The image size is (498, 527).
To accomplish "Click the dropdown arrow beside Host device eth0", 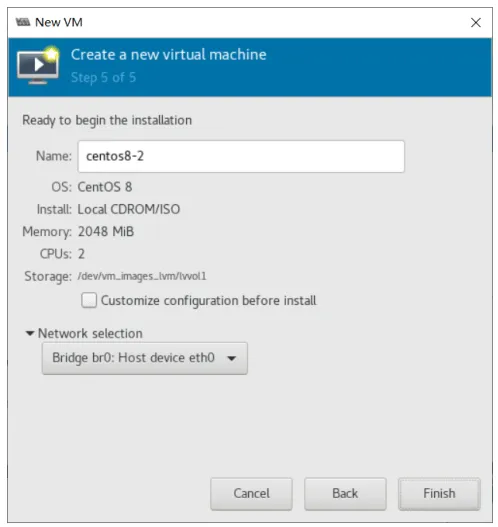I will (x=232, y=358).
